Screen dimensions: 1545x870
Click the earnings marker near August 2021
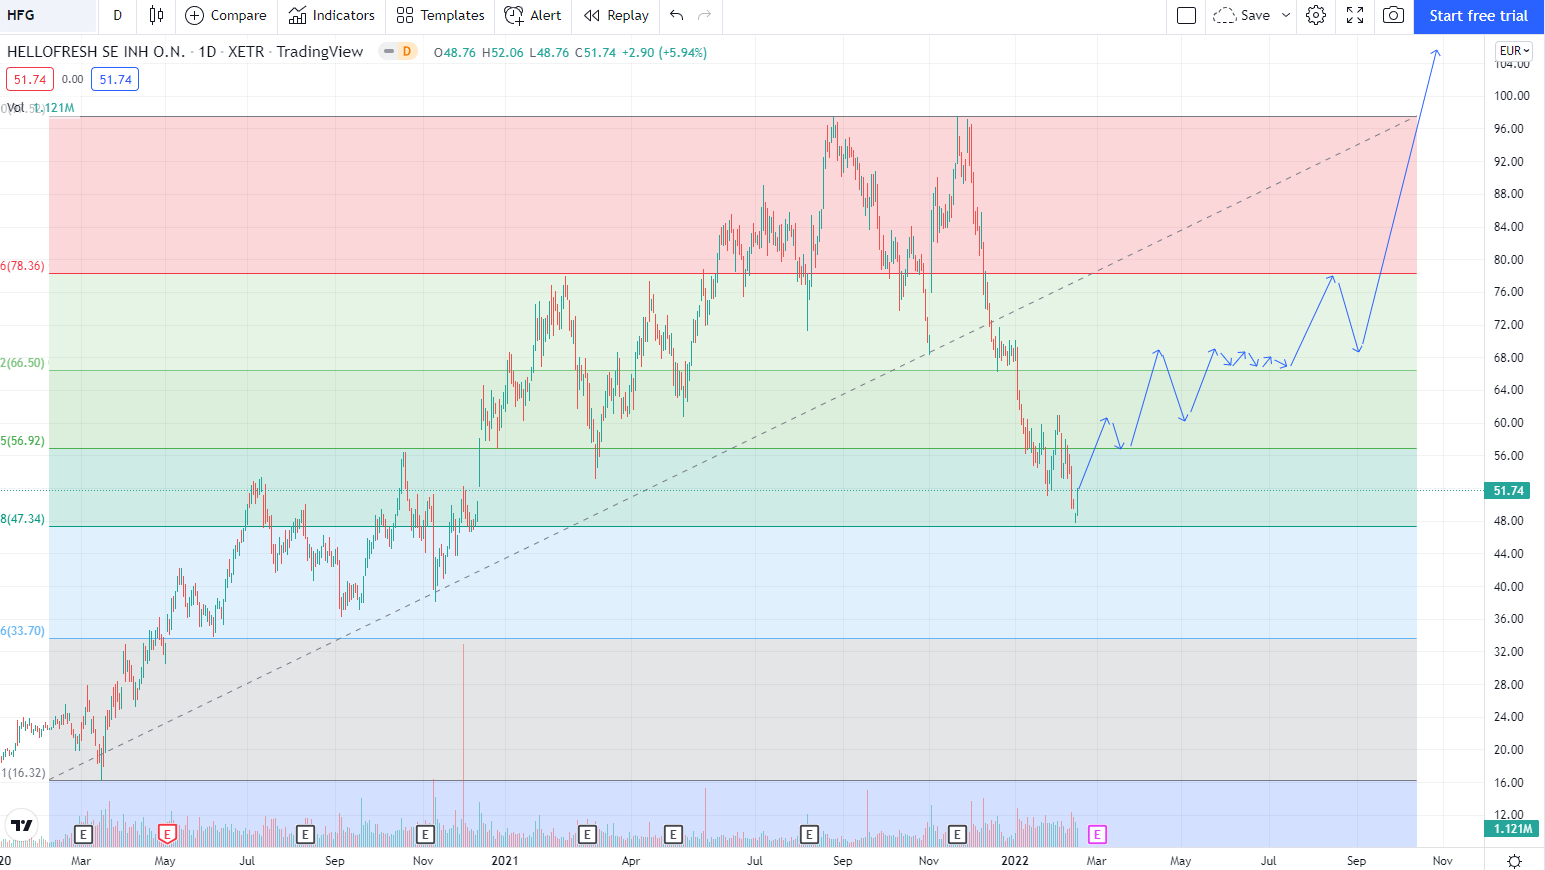(x=809, y=834)
